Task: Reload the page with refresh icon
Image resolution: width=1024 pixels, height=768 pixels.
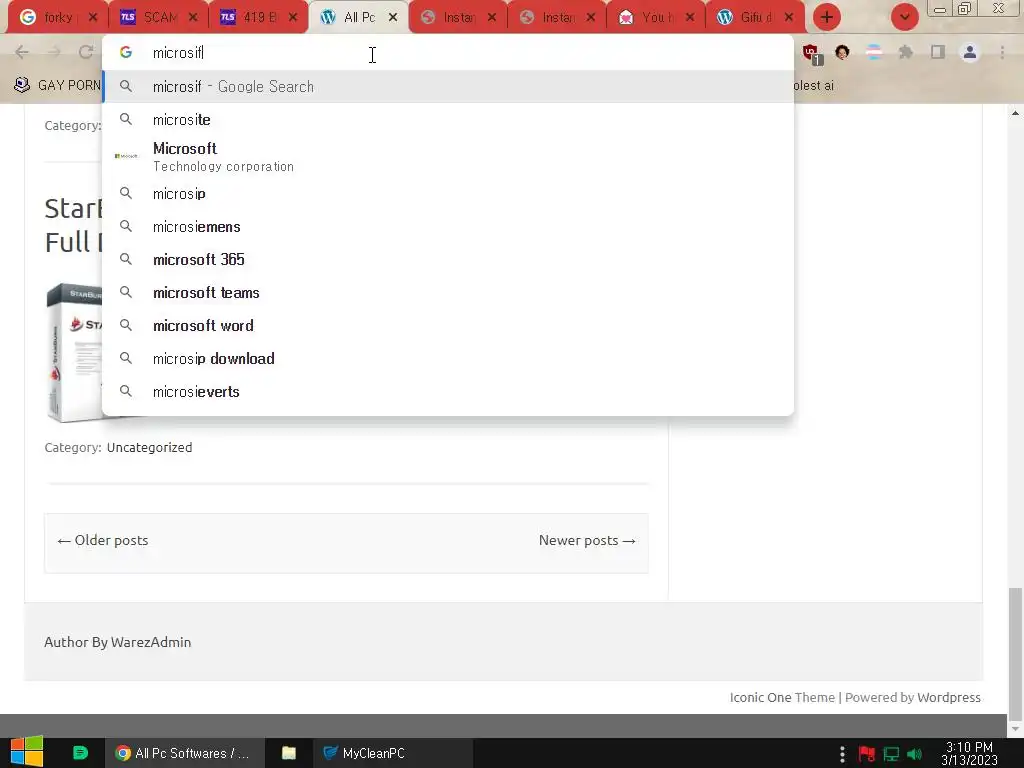Action: (86, 52)
